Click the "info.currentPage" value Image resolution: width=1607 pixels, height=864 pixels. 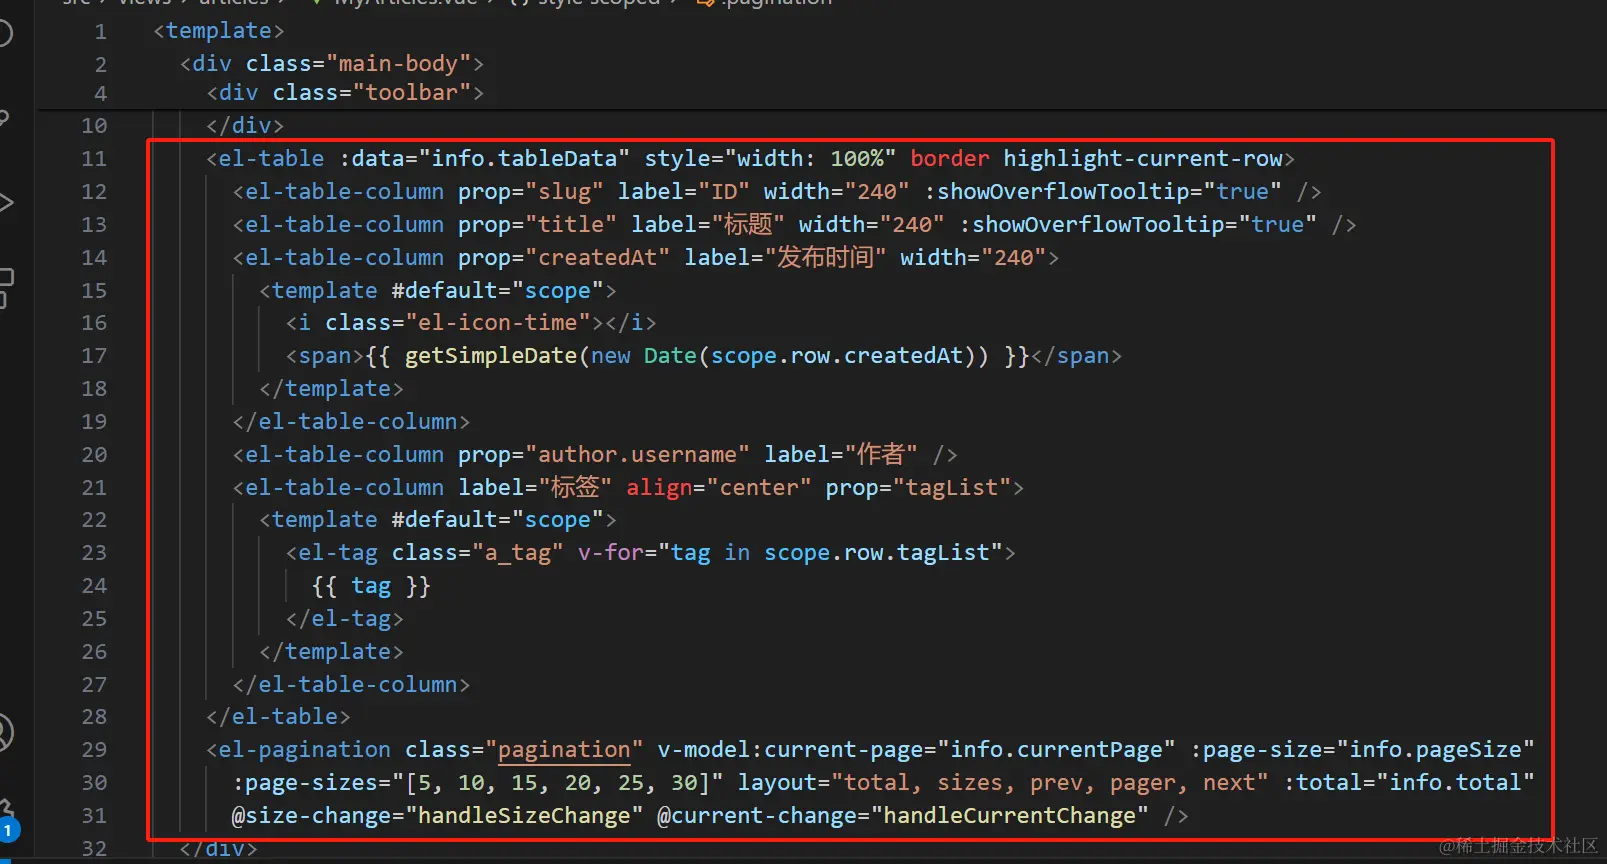(1056, 749)
